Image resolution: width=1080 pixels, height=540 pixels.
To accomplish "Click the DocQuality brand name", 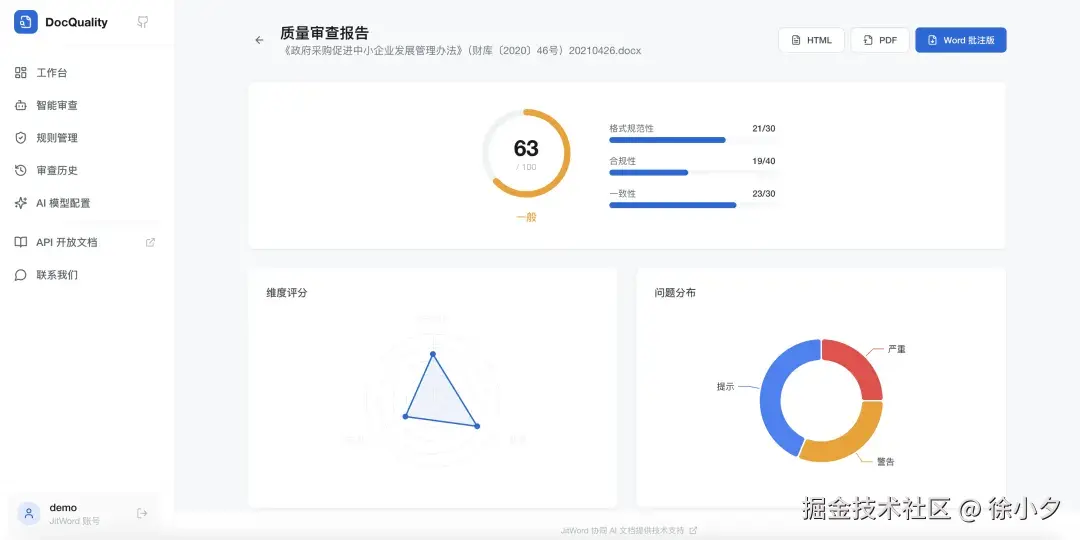I will (x=76, y=22).
